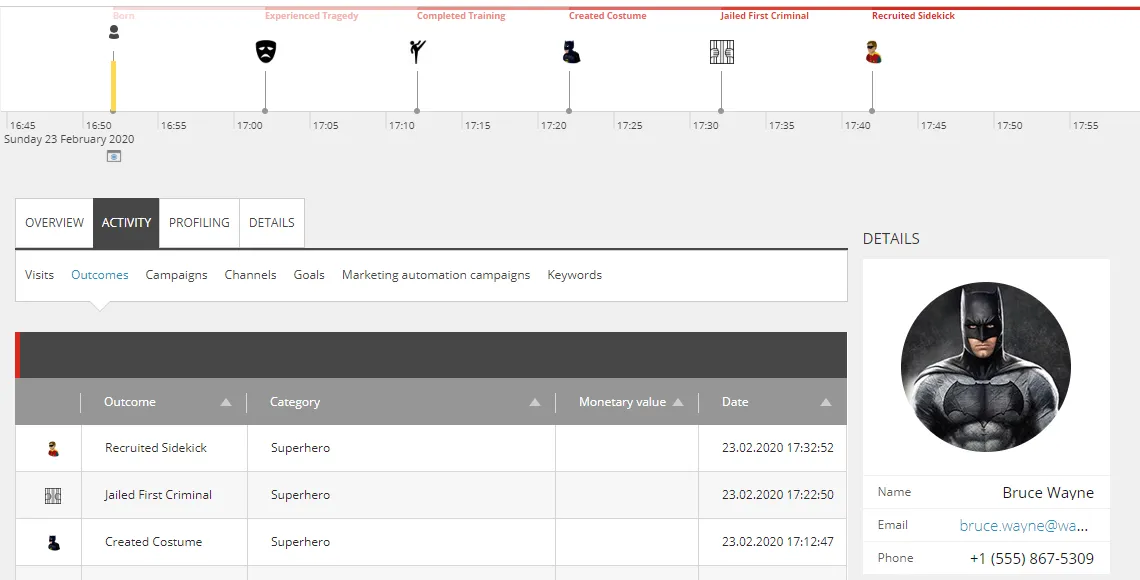Open the Overview tab

pos(55,222)
